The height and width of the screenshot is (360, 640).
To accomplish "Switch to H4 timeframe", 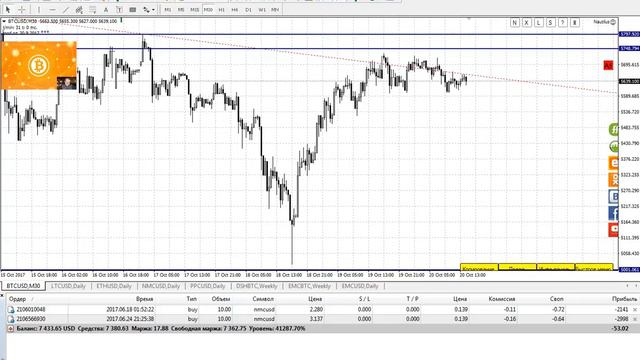I will tap(235, 9).
